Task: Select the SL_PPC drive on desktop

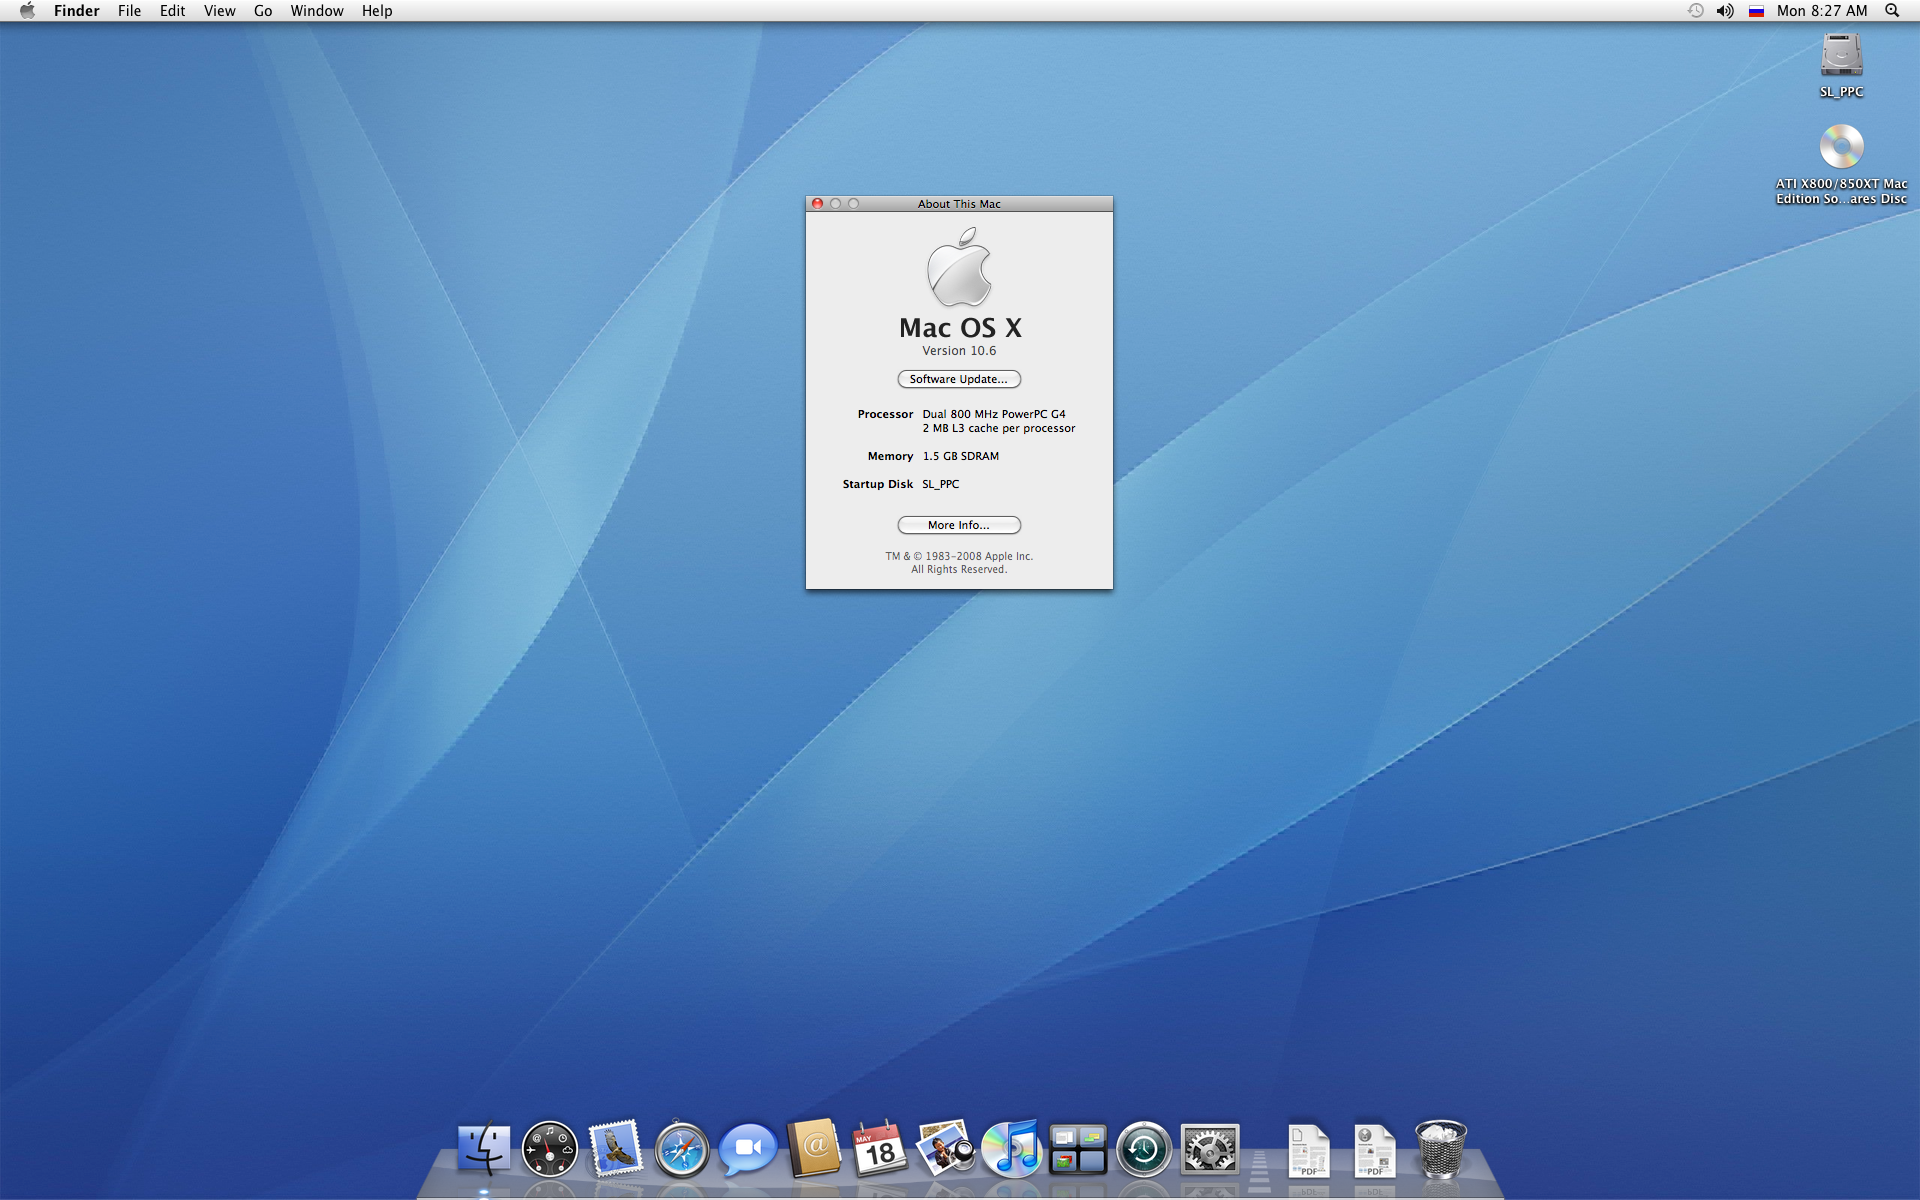Action: pos(1841,66)
